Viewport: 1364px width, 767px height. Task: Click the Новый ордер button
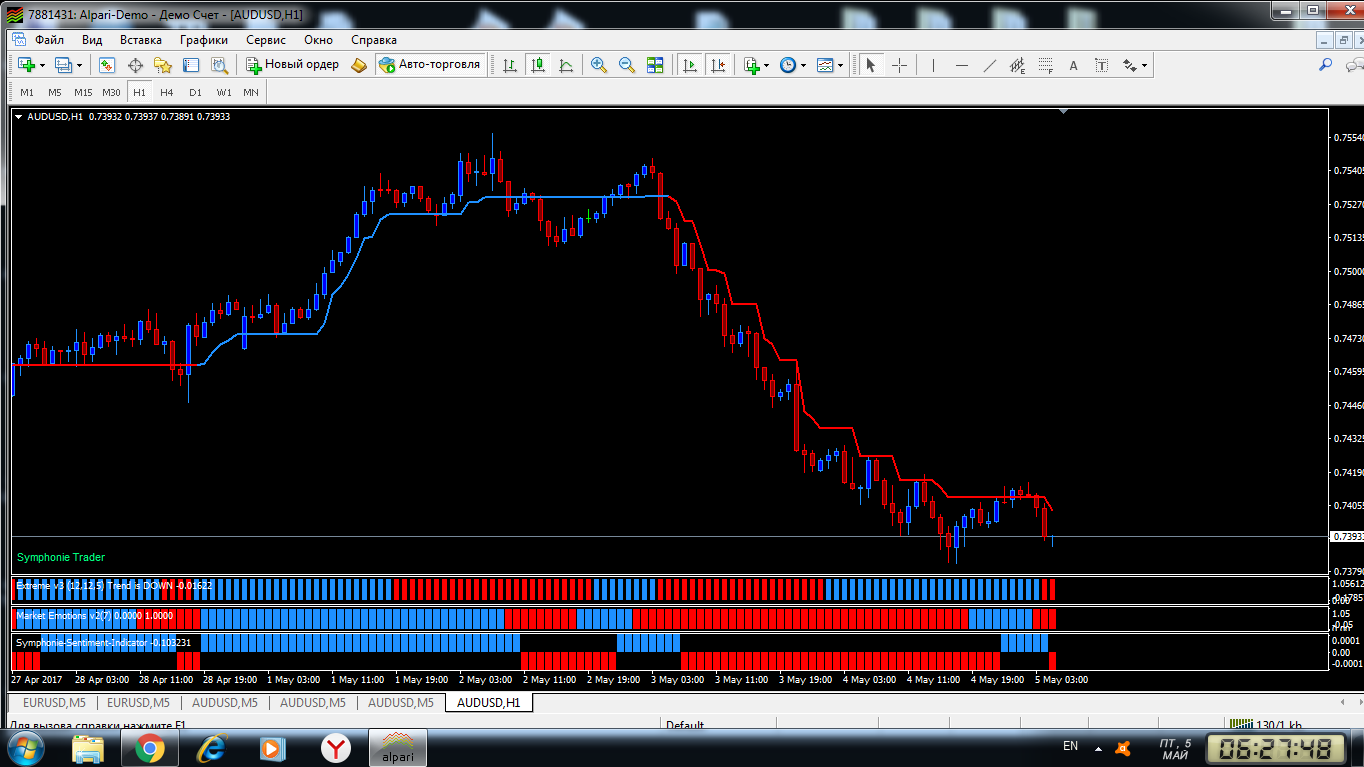click(293, 64)
